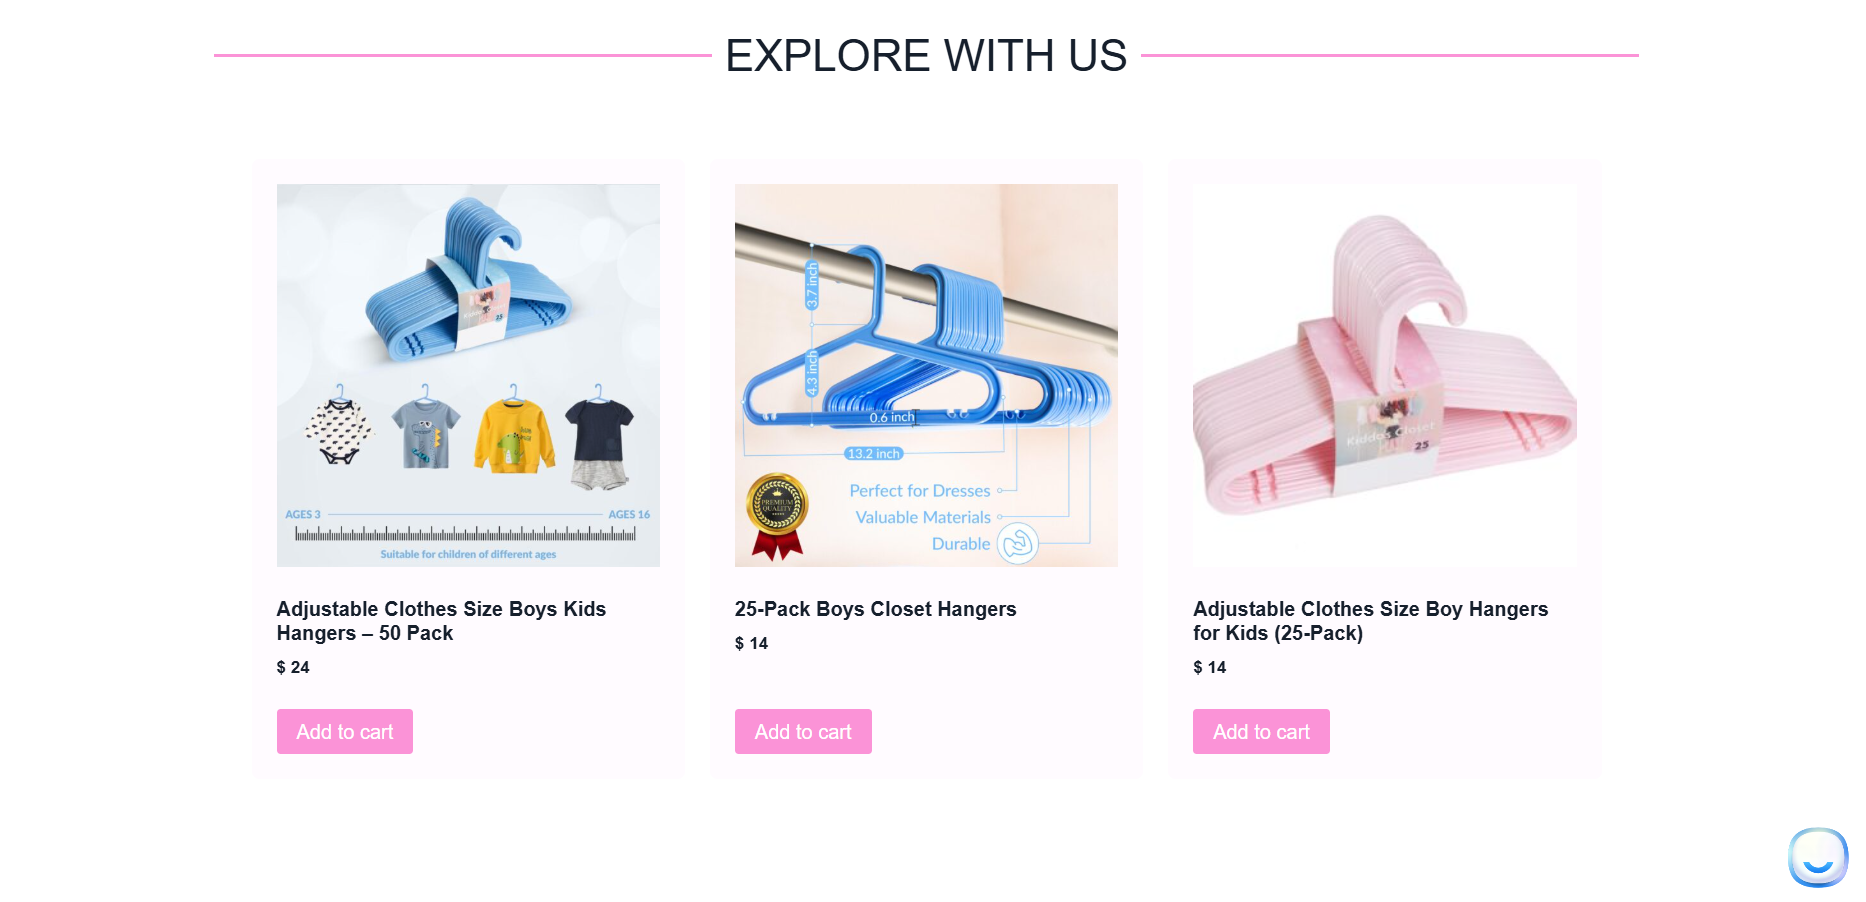Open Adjustable Boy Hangers for Kids (25-Pack) title
The image size is (1866, 902).
pyautogui.click(x=1370, y=621)
